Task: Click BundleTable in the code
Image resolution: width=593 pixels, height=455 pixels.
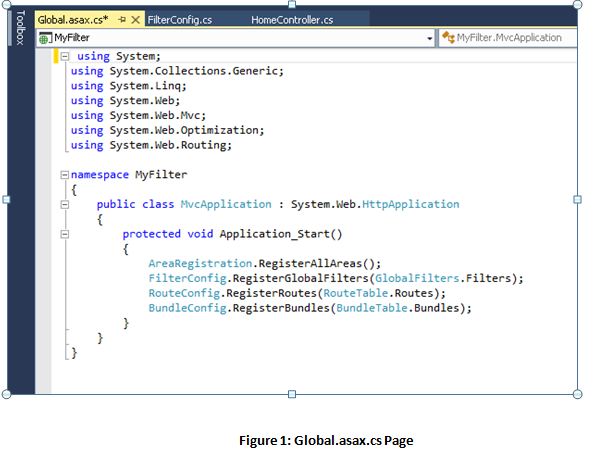Action: pos(372,308)
